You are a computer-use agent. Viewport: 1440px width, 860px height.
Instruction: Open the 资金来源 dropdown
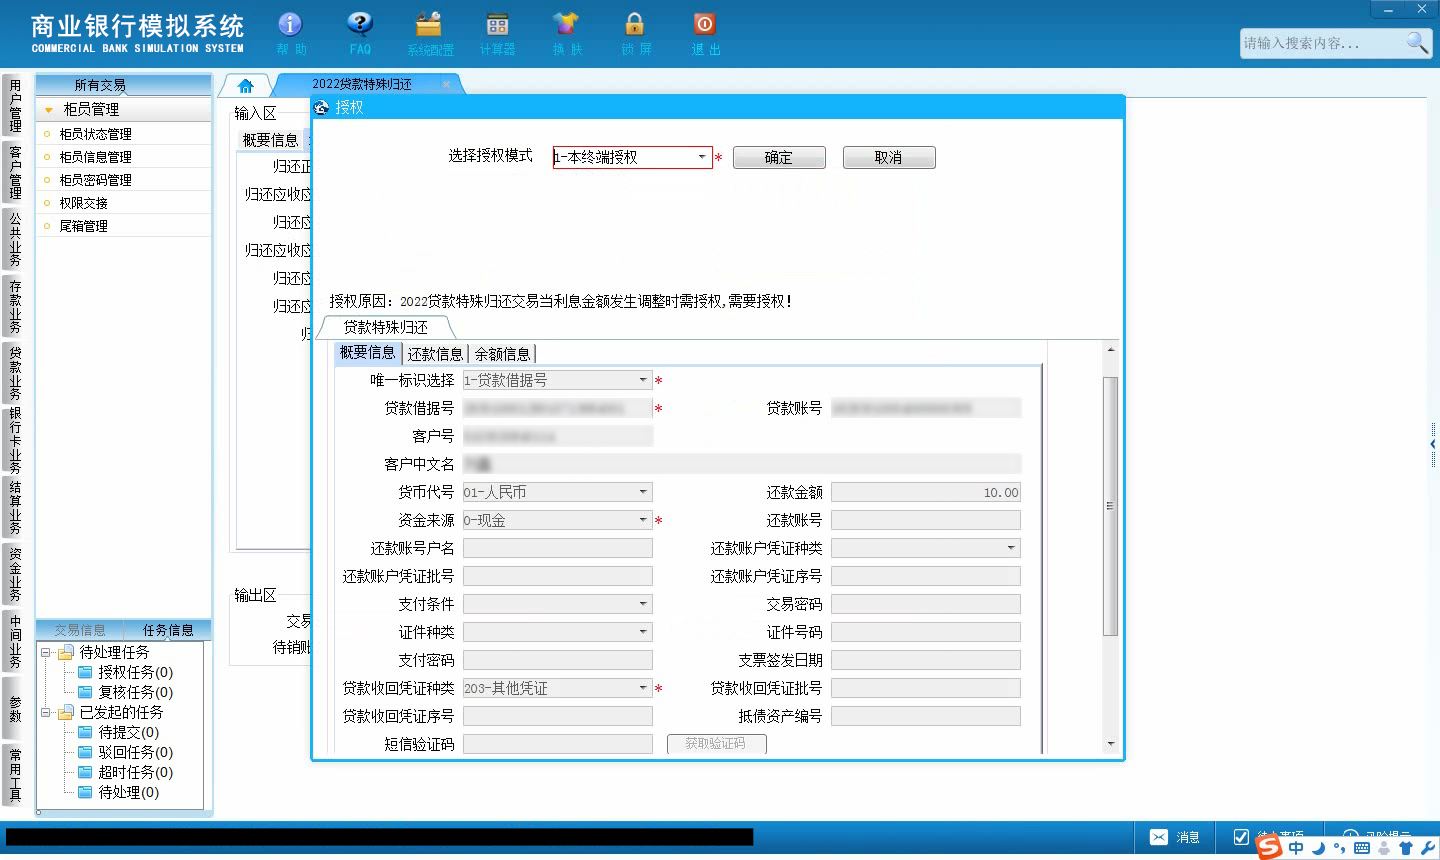click(x=644, y=520)
